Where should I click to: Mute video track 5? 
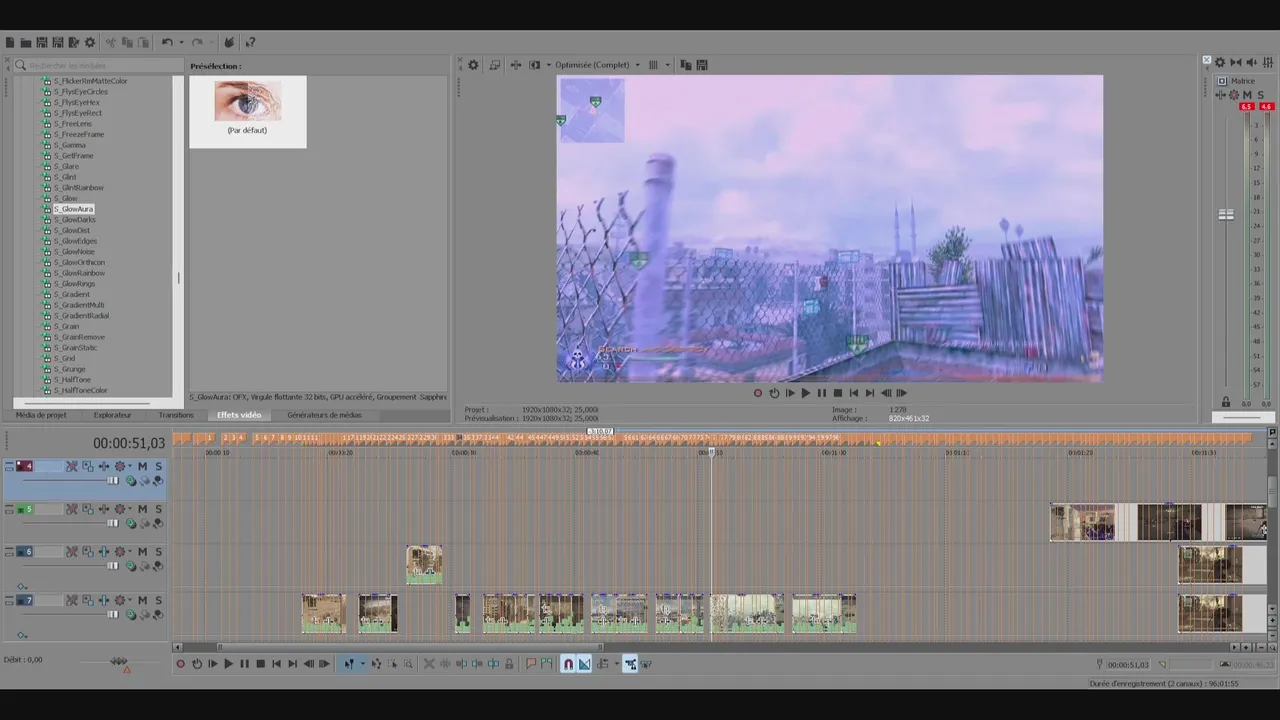(x=143, y=509)
